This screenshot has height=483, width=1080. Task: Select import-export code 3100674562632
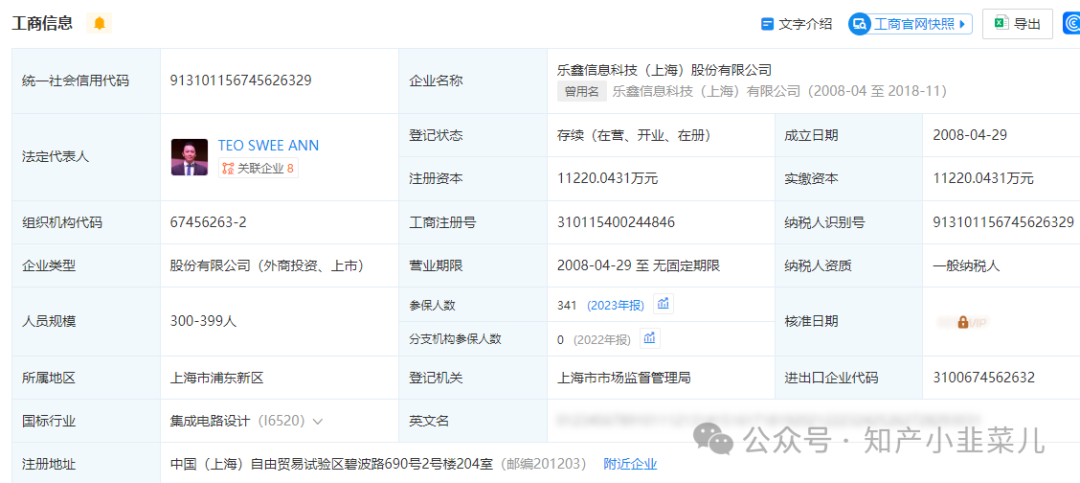point(984,378)
